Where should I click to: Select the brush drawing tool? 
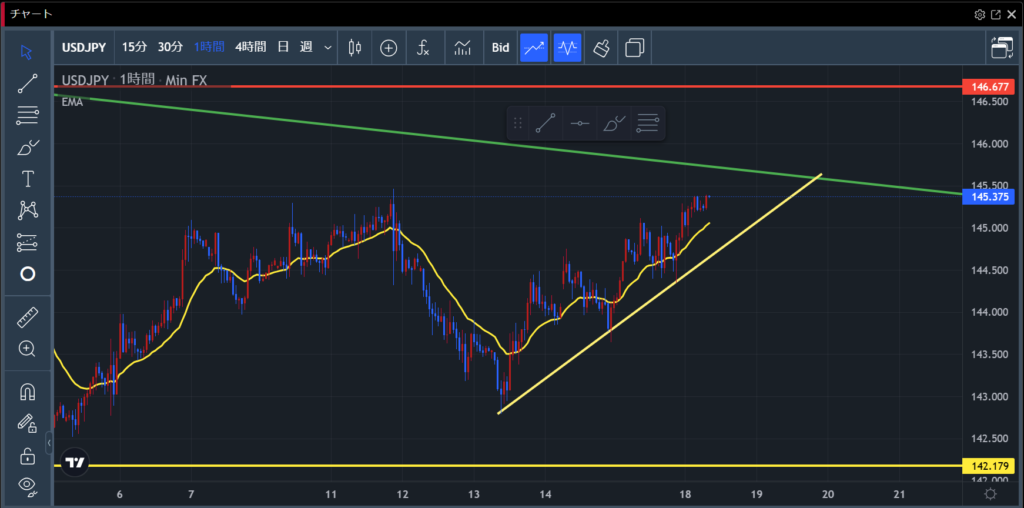pos(27,147)
